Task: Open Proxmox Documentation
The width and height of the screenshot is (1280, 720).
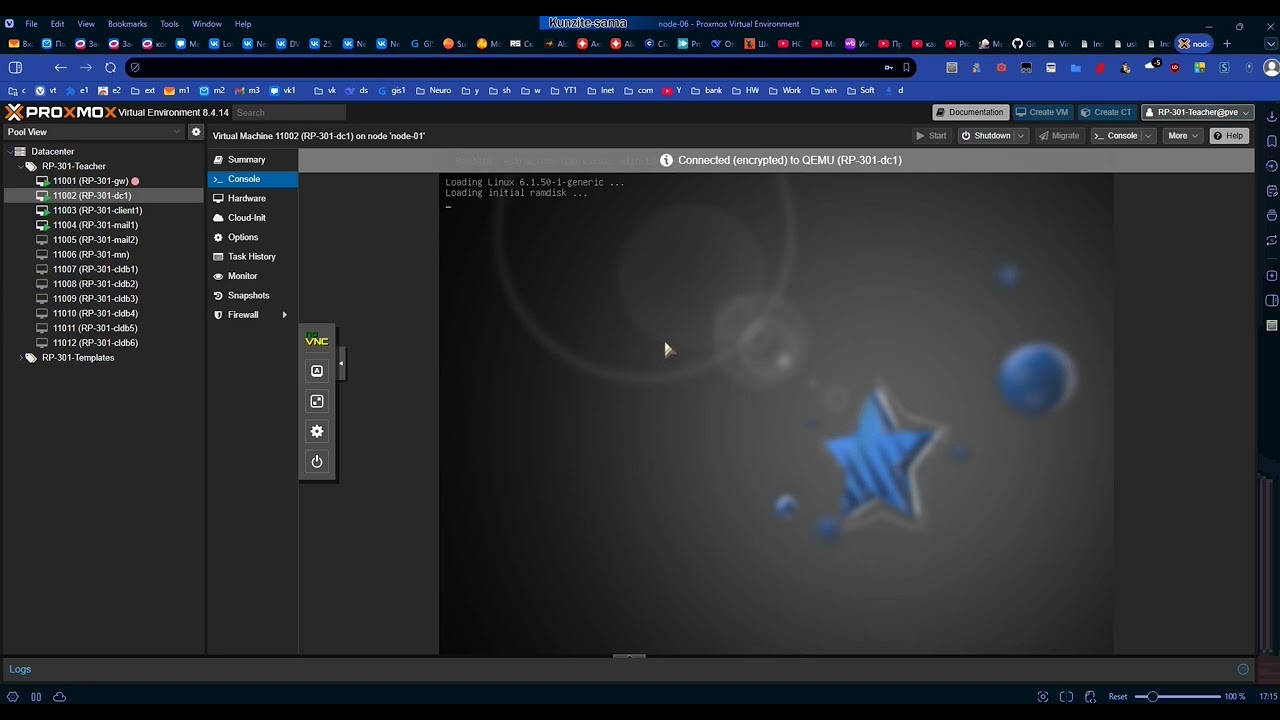Action: [x=970, y=112]
